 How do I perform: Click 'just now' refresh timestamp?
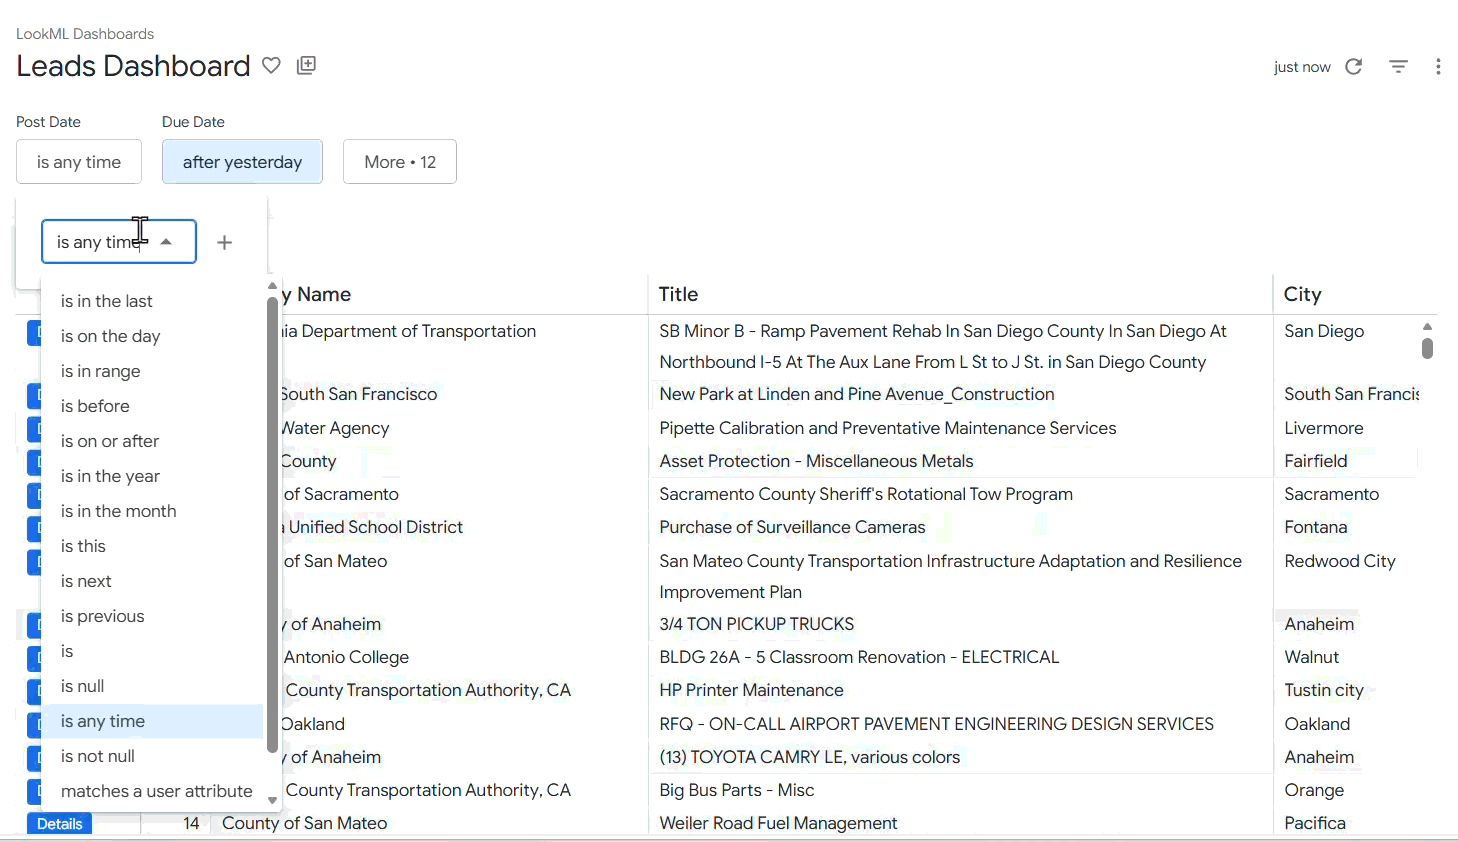1302,67
